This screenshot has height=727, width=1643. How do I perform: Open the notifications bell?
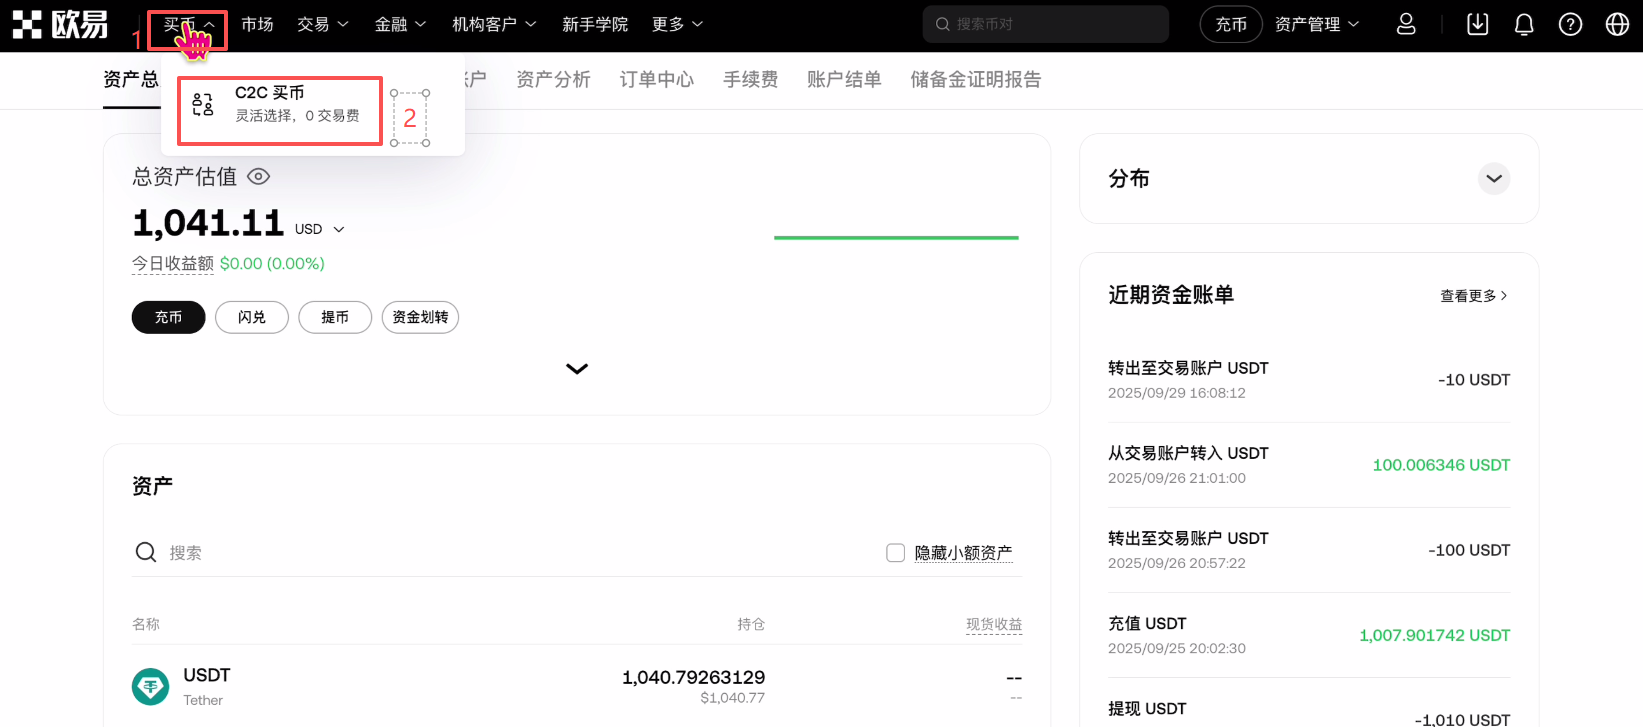(1524, 24)
